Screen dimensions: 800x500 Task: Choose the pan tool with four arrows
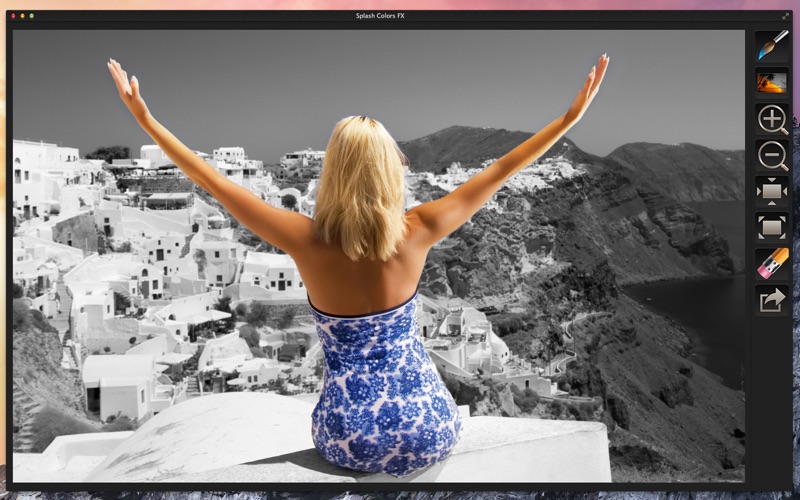[x=772, y=191]
